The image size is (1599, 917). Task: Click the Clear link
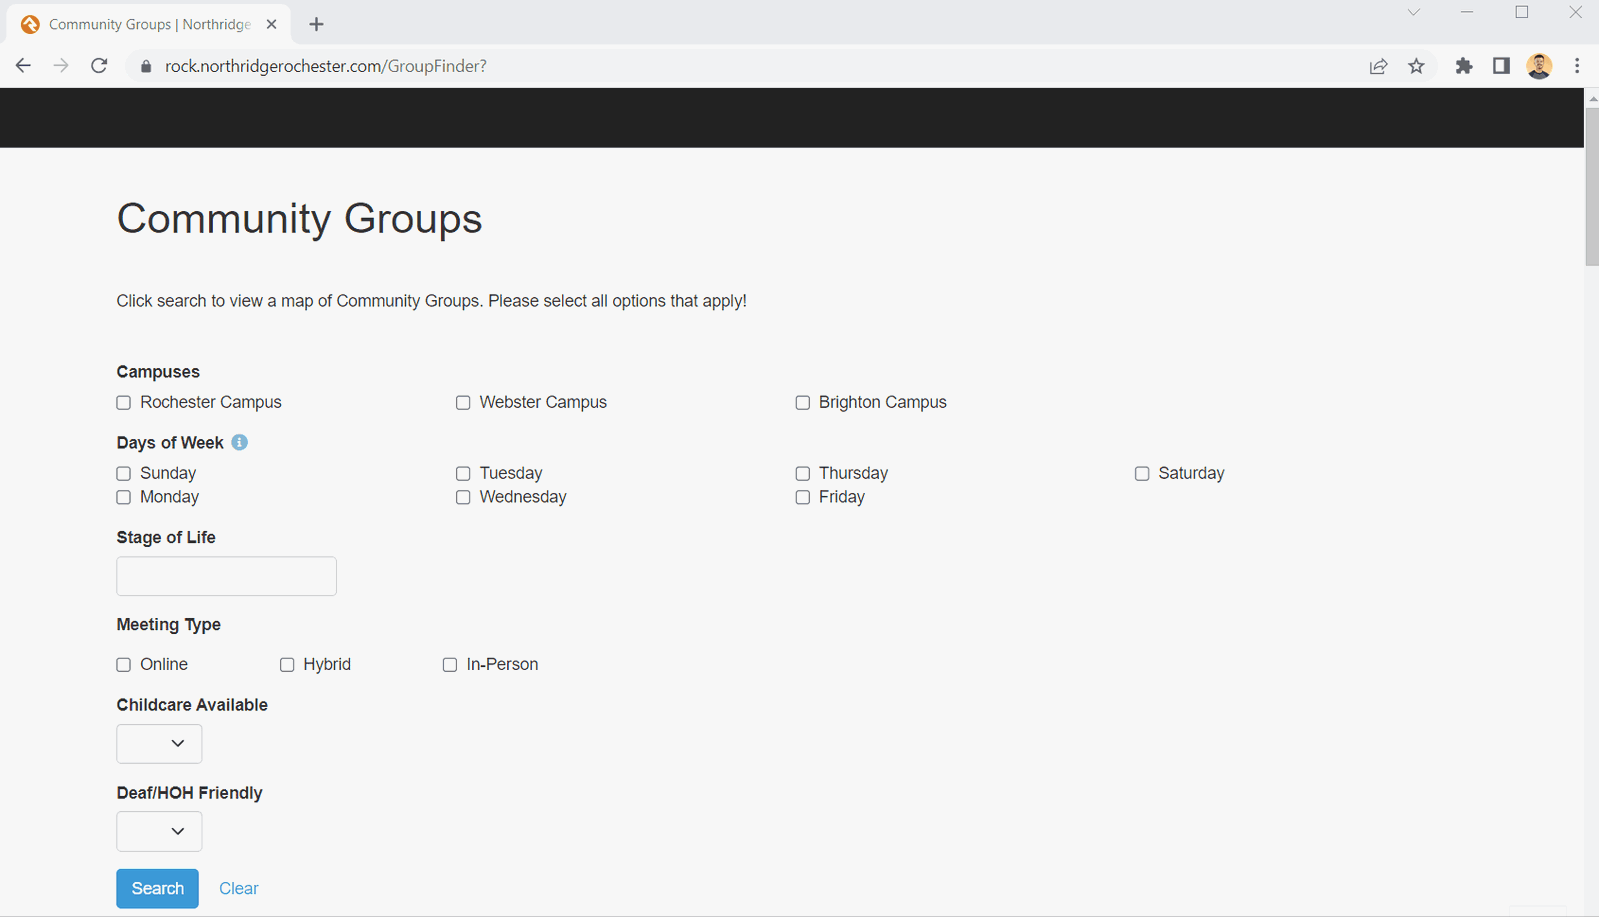click(239, 888)
